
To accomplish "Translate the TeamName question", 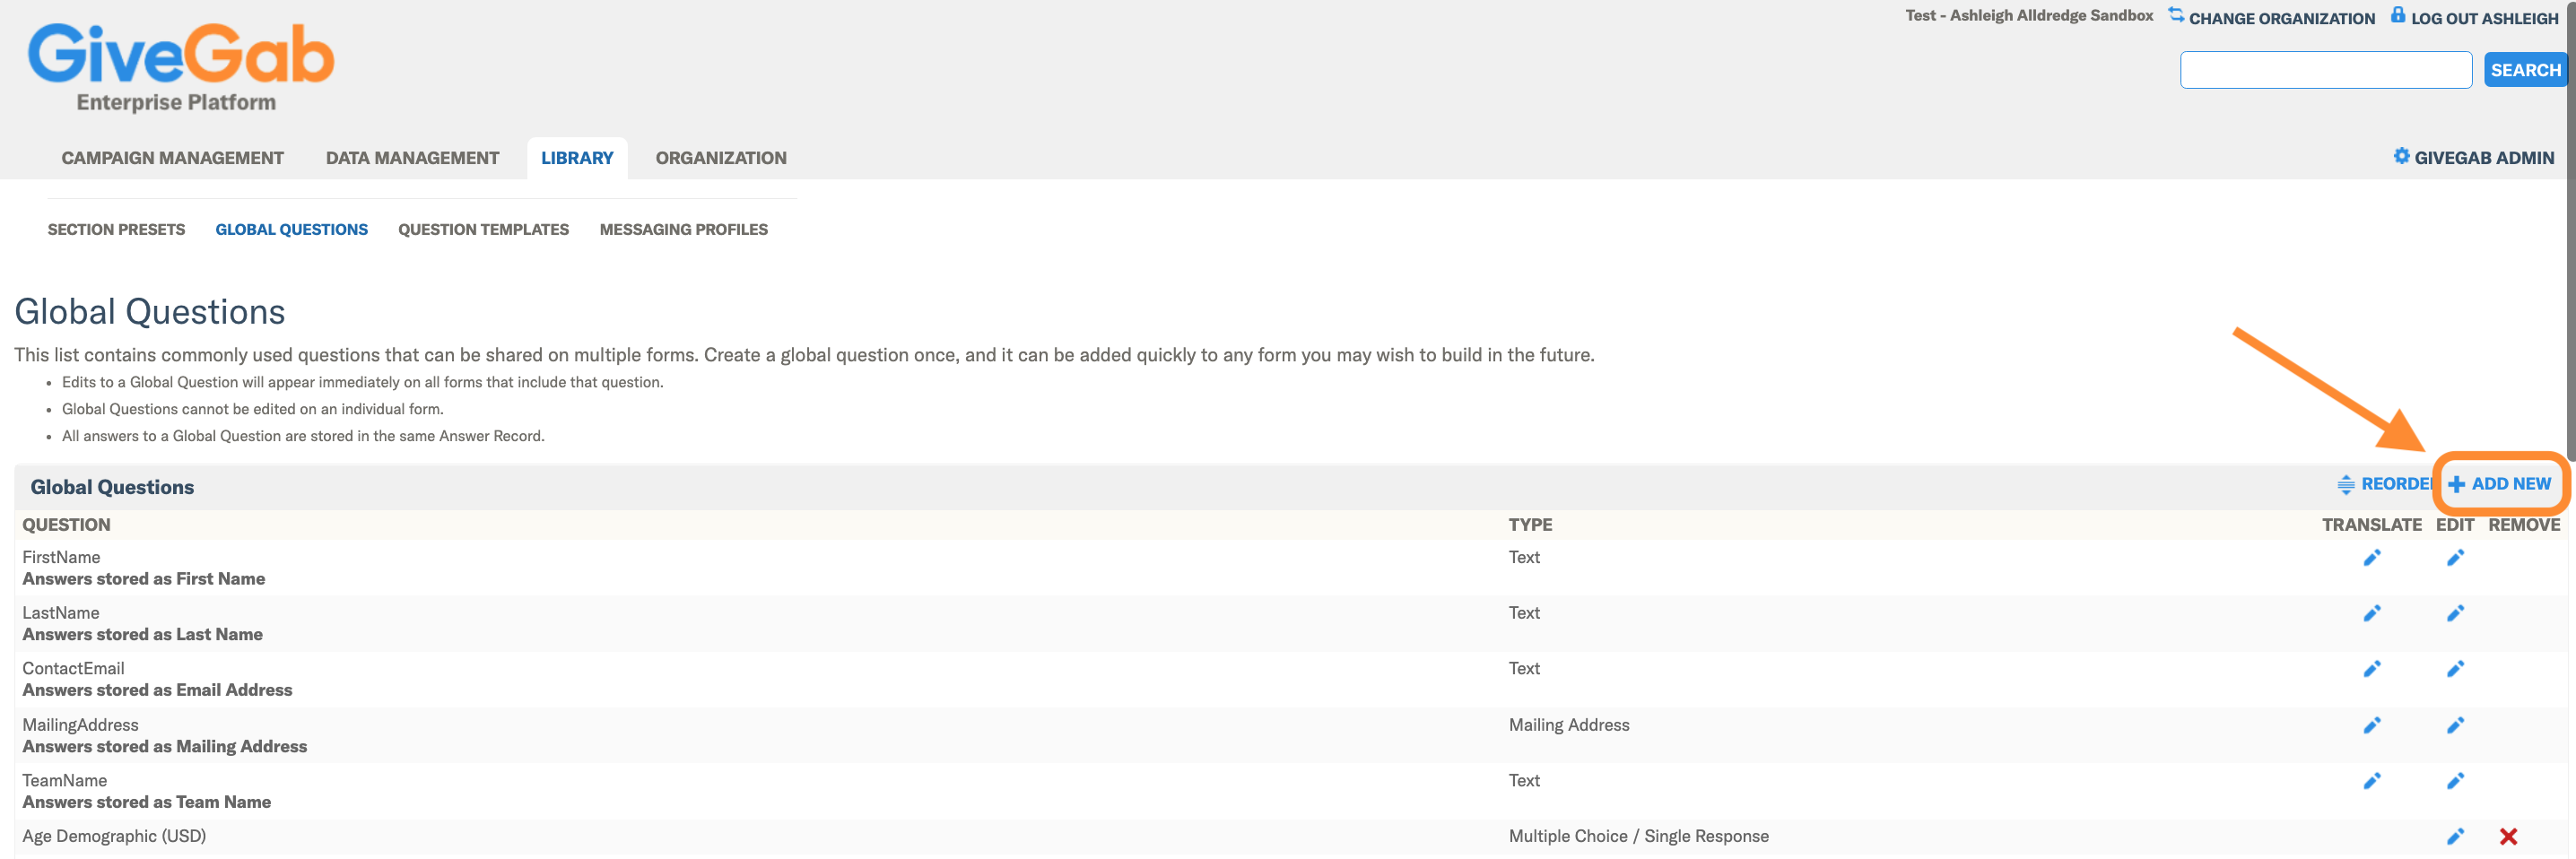I will [2371, 781].
